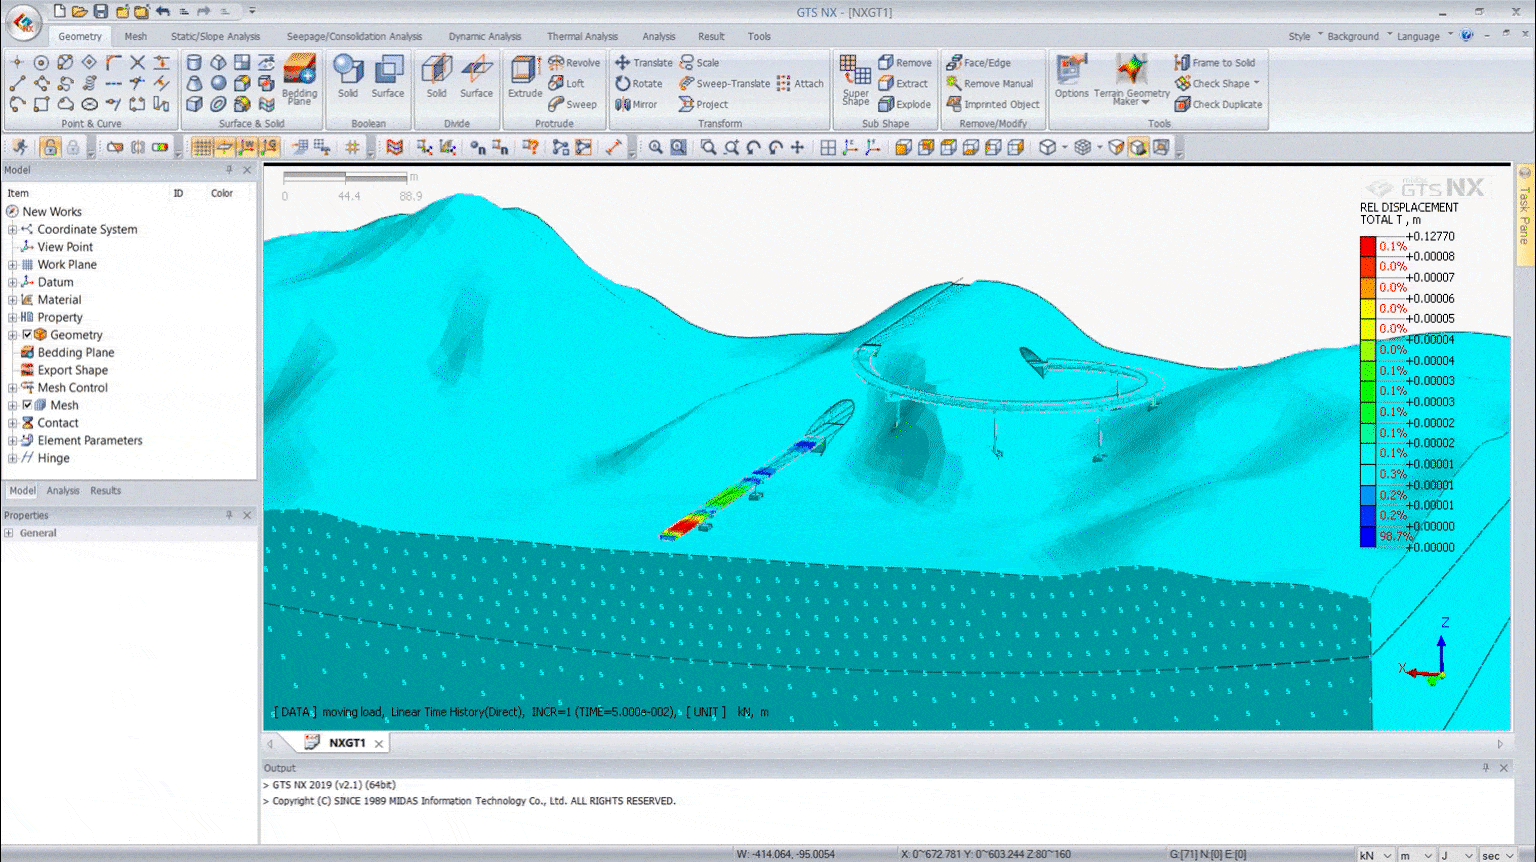1536x862 pixels.
Task: Select the Scale transform tool
Action: 699,62
